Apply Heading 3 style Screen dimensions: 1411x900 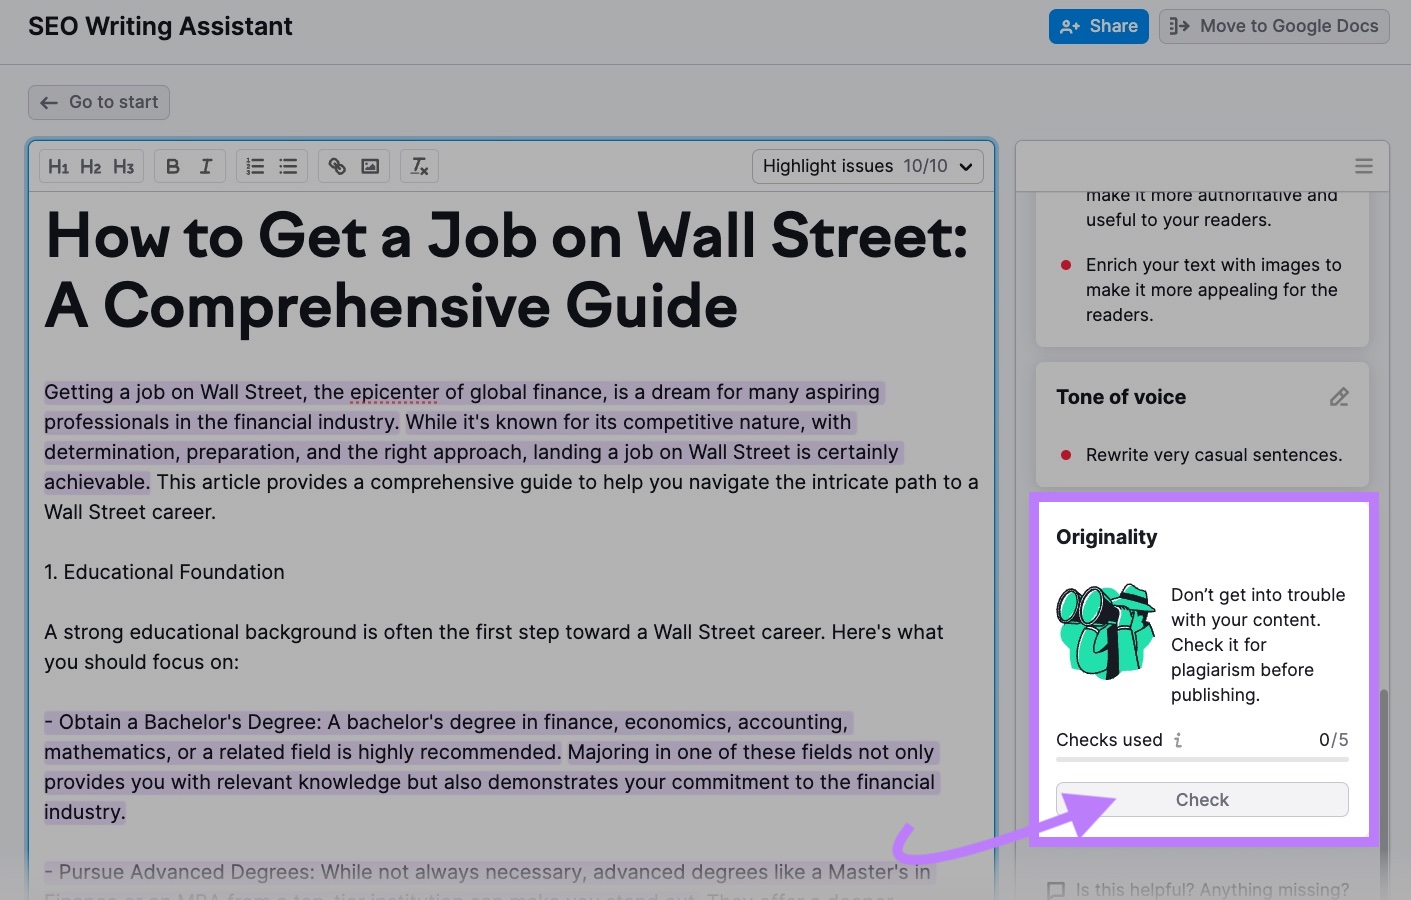pos(123,166)
